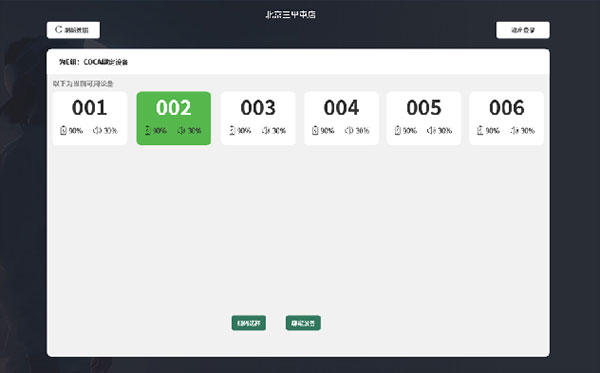Image resolution: width=600 pixels, height=373 pixels.
Task: Click the 90% battery label on device 005
Action: (409, 131)
